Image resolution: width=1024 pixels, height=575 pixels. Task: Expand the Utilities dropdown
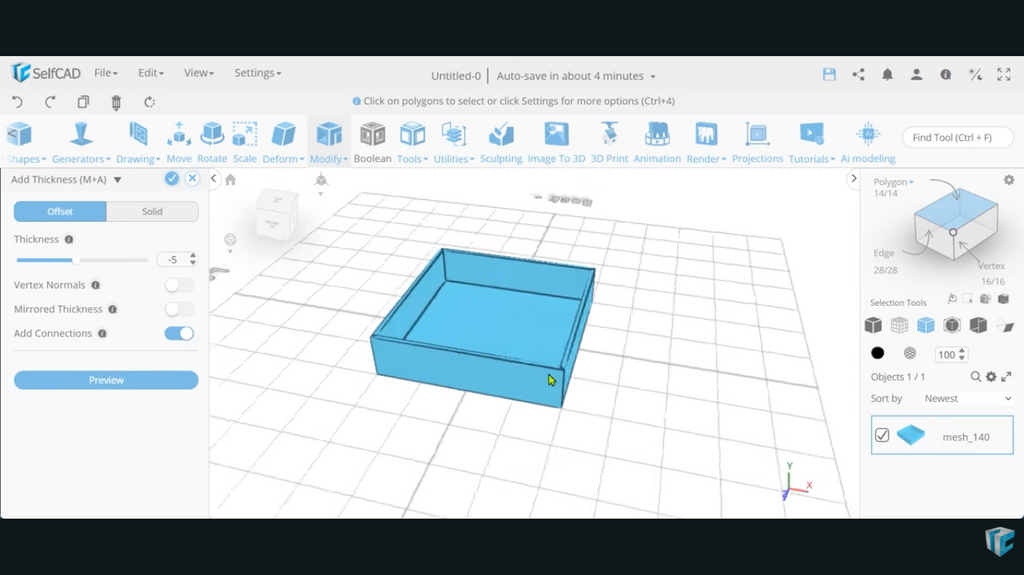coord(454,159)
